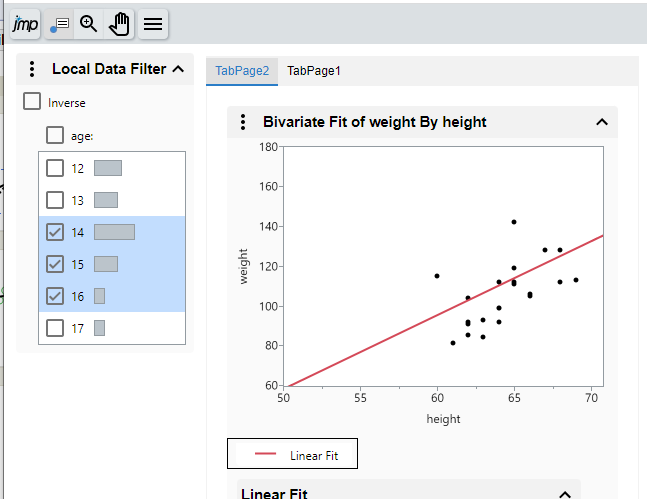
Task: Select the data tip tool icon
Action: (x=59, y=23)
